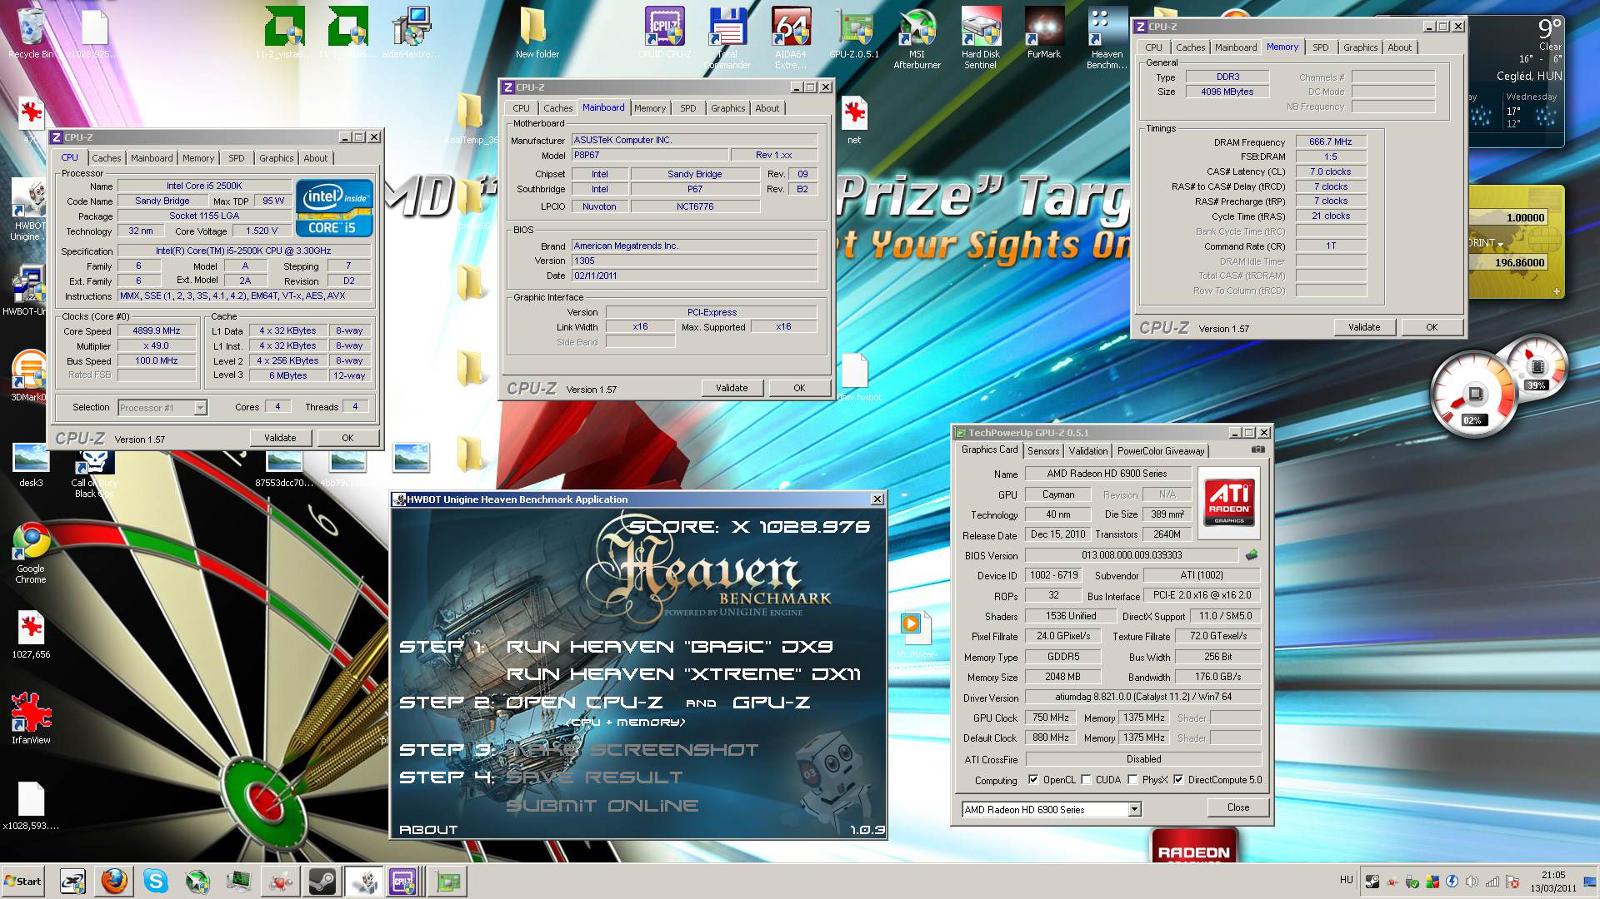
Task: Open PowerColor Giveaway tab in GPU-Z
Action: click(1161, 450)
